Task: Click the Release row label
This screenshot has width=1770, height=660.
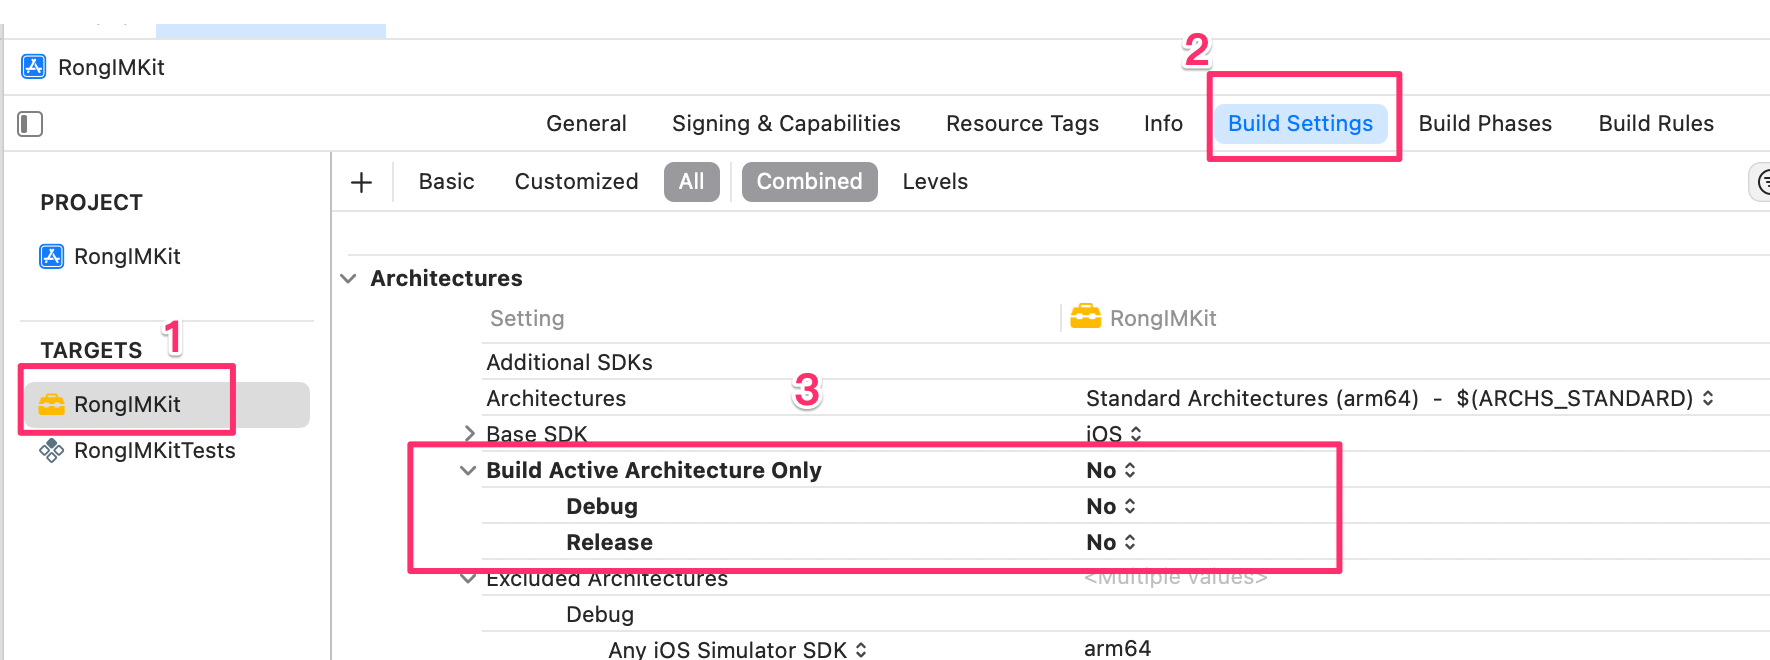Action: coord(609,542)
